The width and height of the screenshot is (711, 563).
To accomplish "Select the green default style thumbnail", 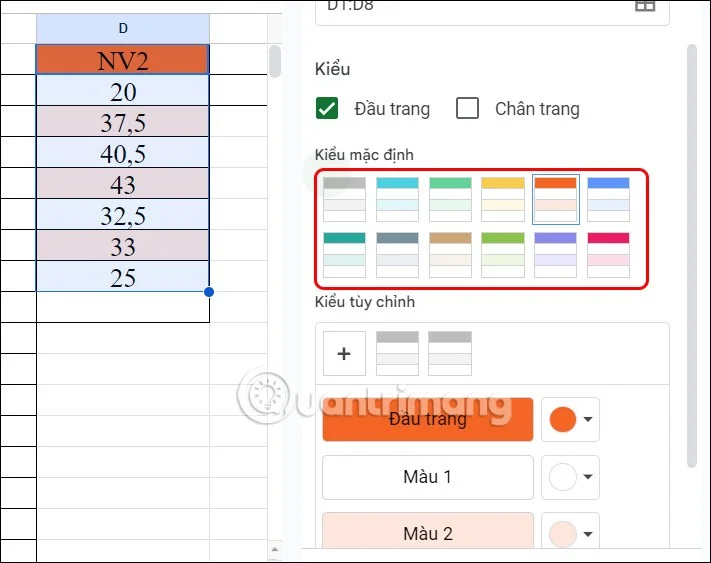I will point(450,199).
